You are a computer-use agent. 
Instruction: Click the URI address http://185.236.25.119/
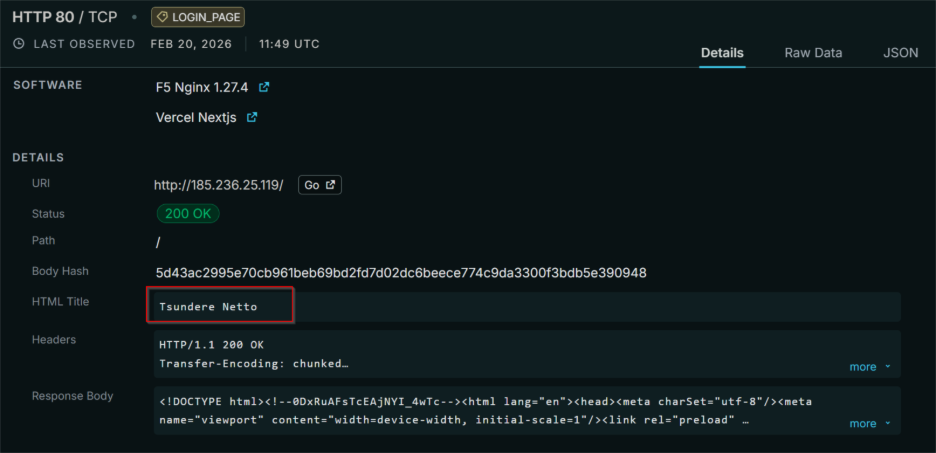(x=219, y=185)
